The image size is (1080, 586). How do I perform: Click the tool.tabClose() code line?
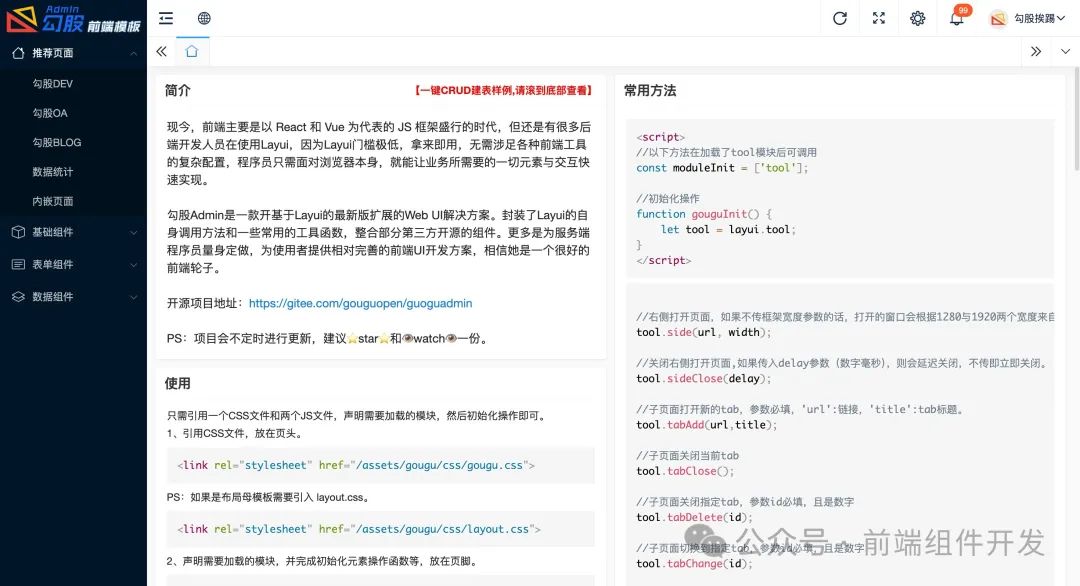(685, 471)
